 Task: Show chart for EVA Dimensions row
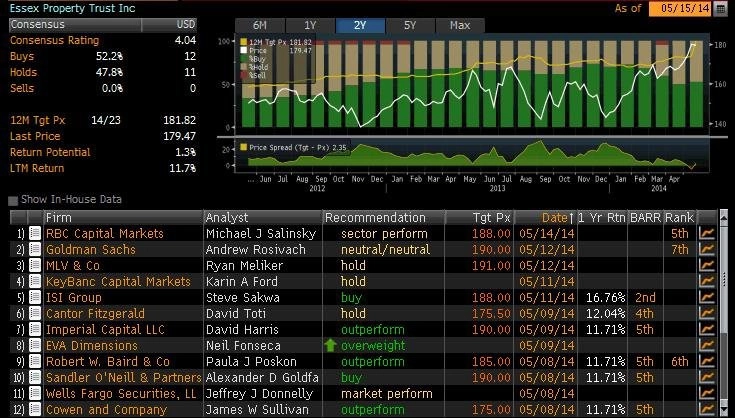click(706, 345)
